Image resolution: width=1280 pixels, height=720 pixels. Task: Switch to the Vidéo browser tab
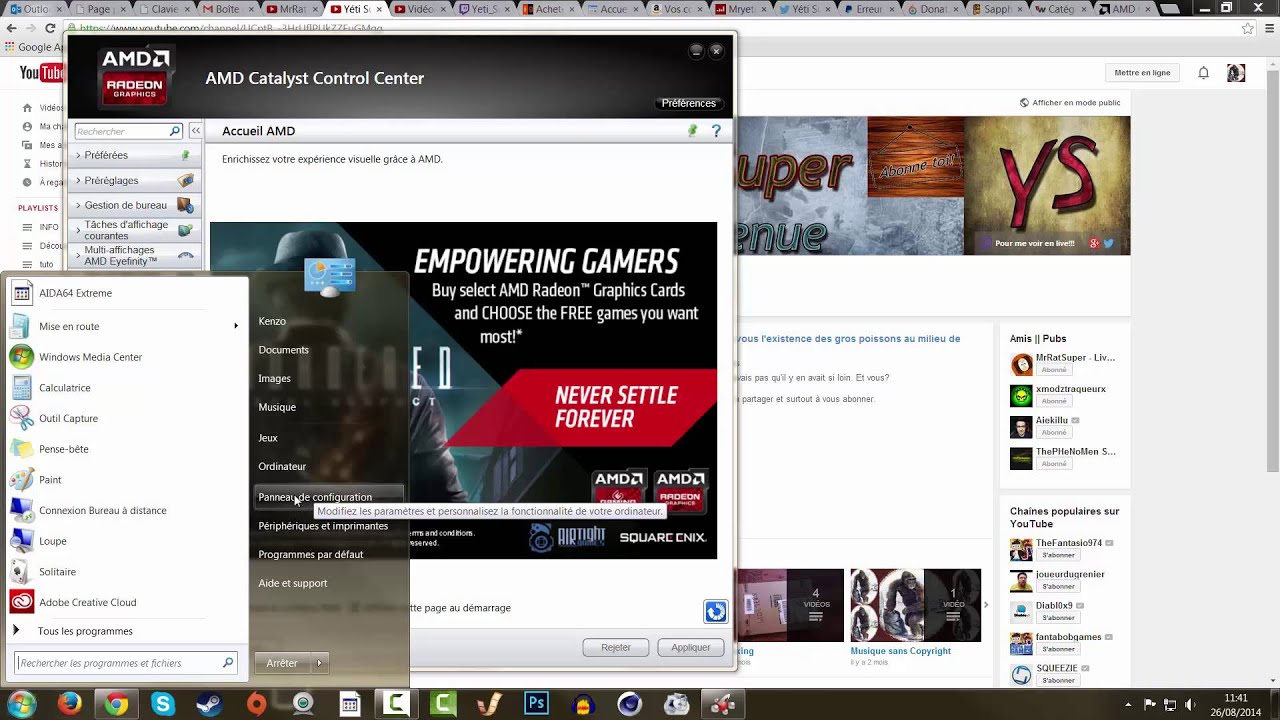point(418,9)
